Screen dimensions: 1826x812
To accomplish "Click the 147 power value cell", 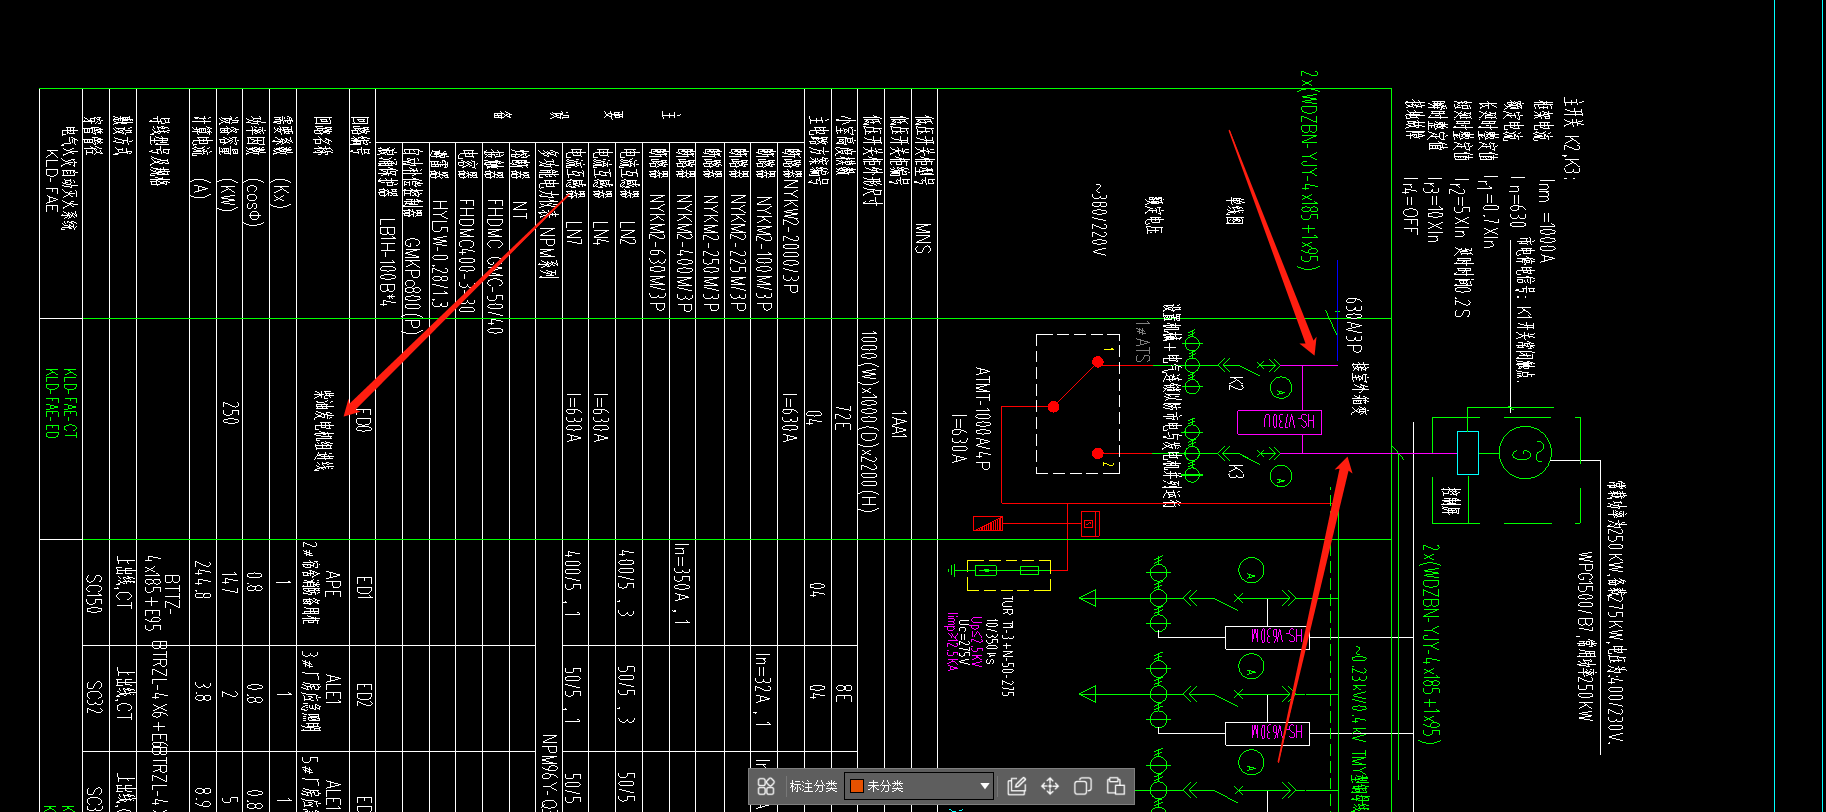I will [228, 583].
